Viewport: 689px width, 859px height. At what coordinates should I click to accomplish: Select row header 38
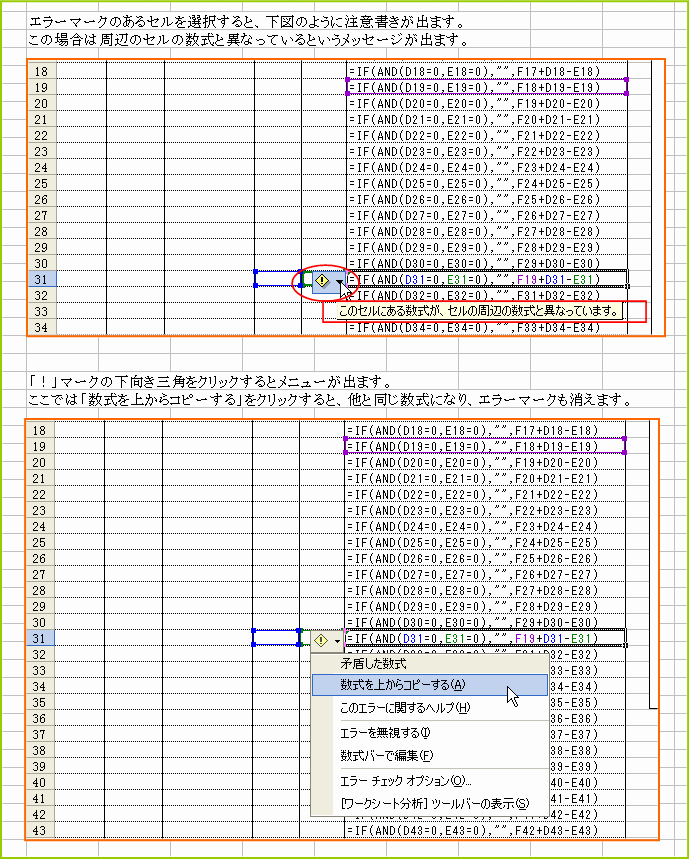click(39, 751)
